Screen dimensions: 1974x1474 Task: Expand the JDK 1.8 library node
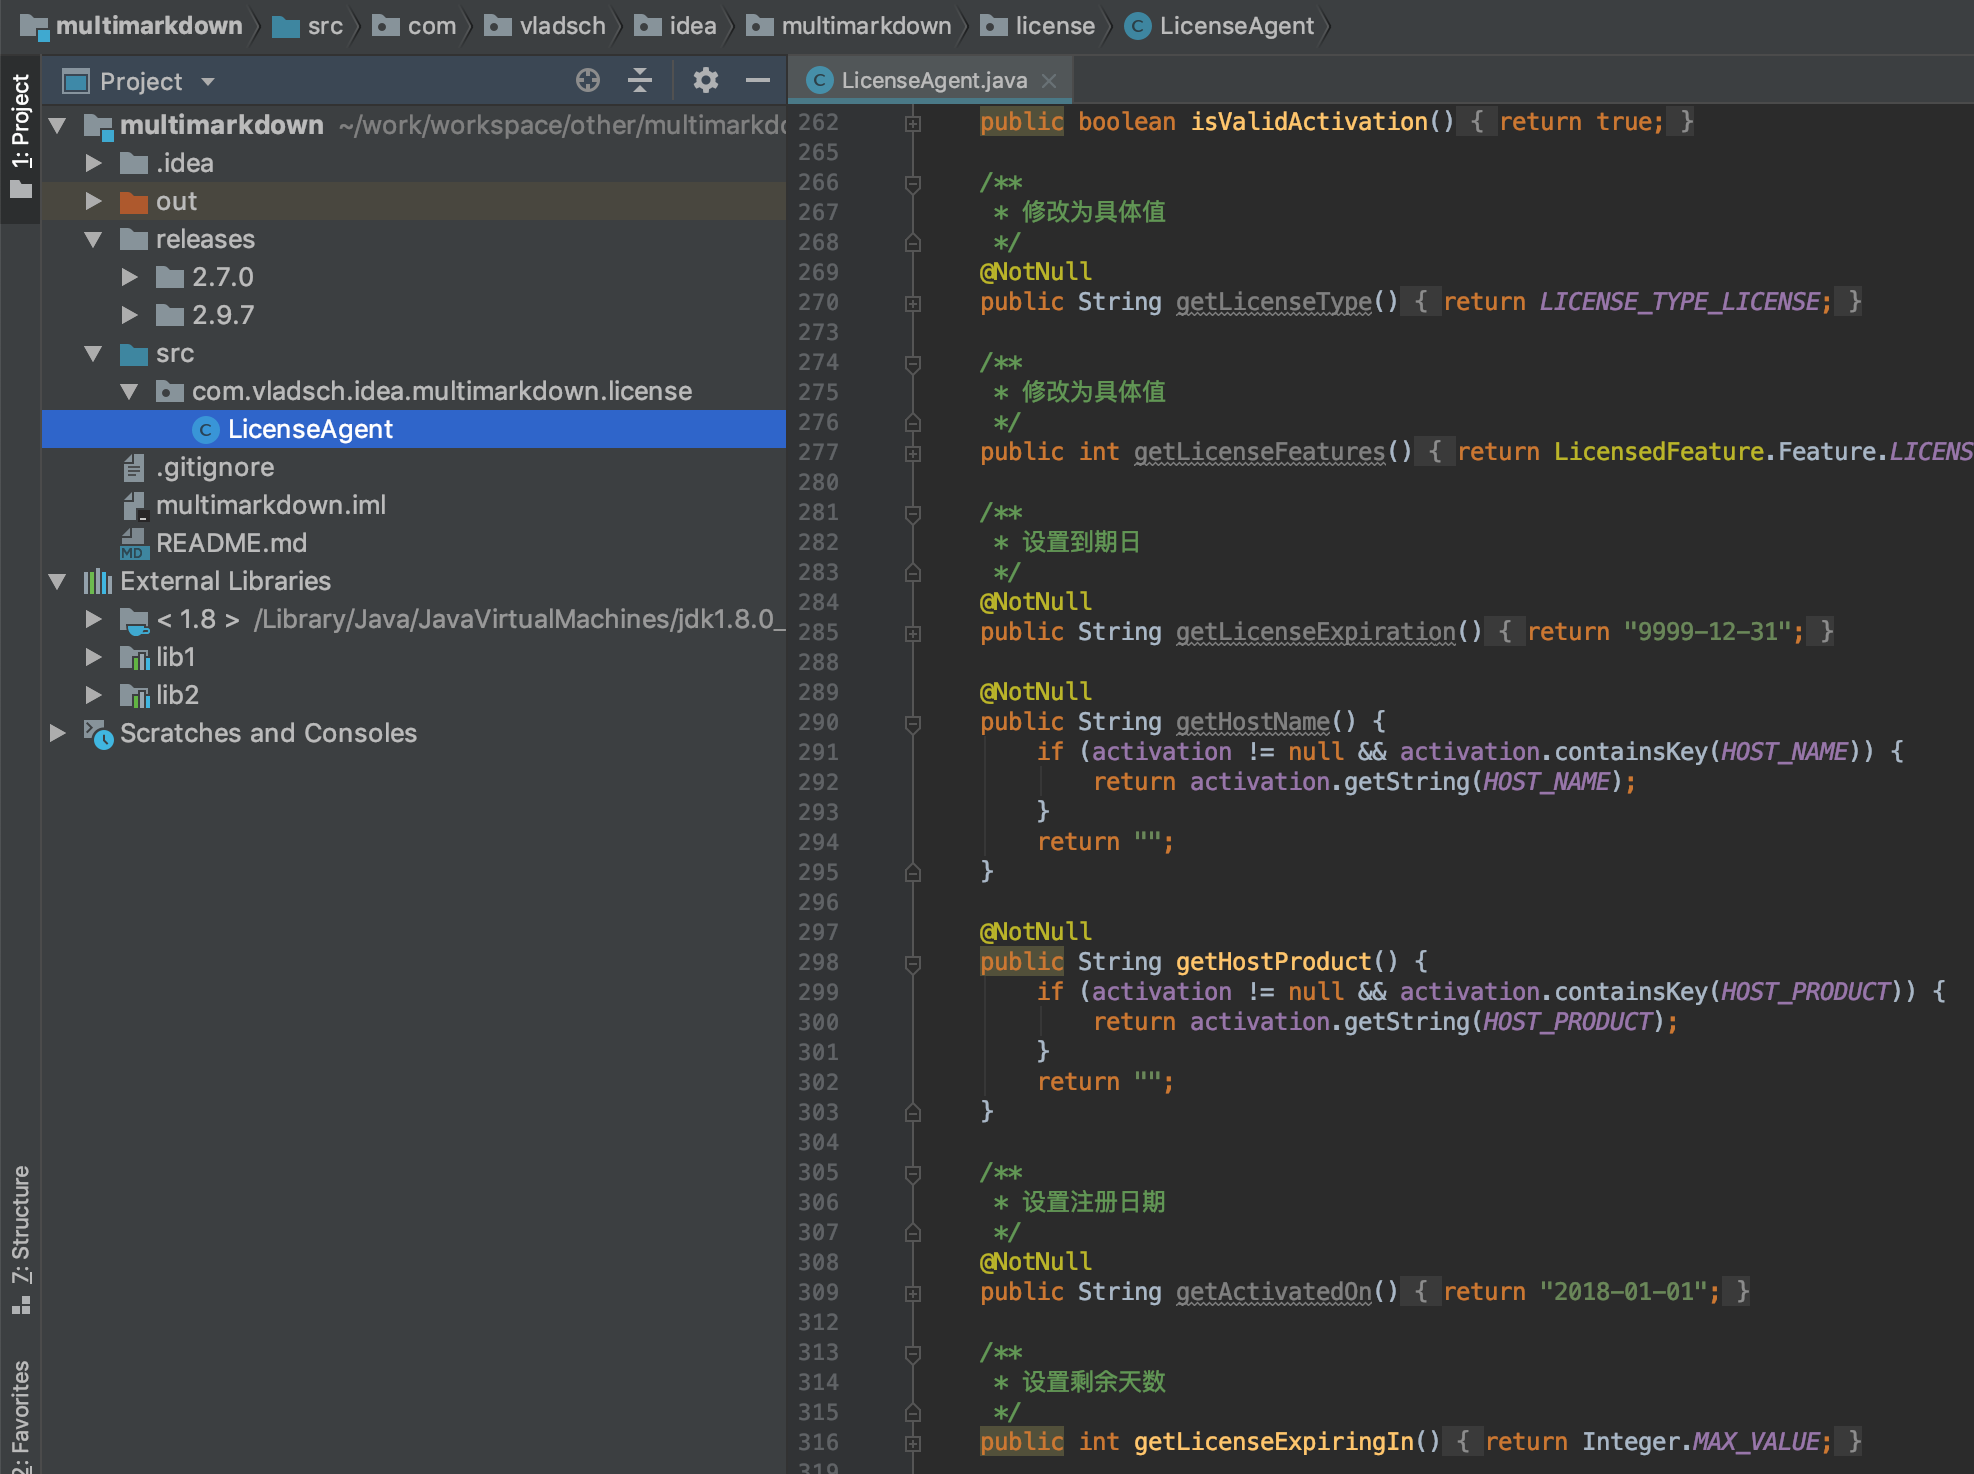(x=94, y=619)
